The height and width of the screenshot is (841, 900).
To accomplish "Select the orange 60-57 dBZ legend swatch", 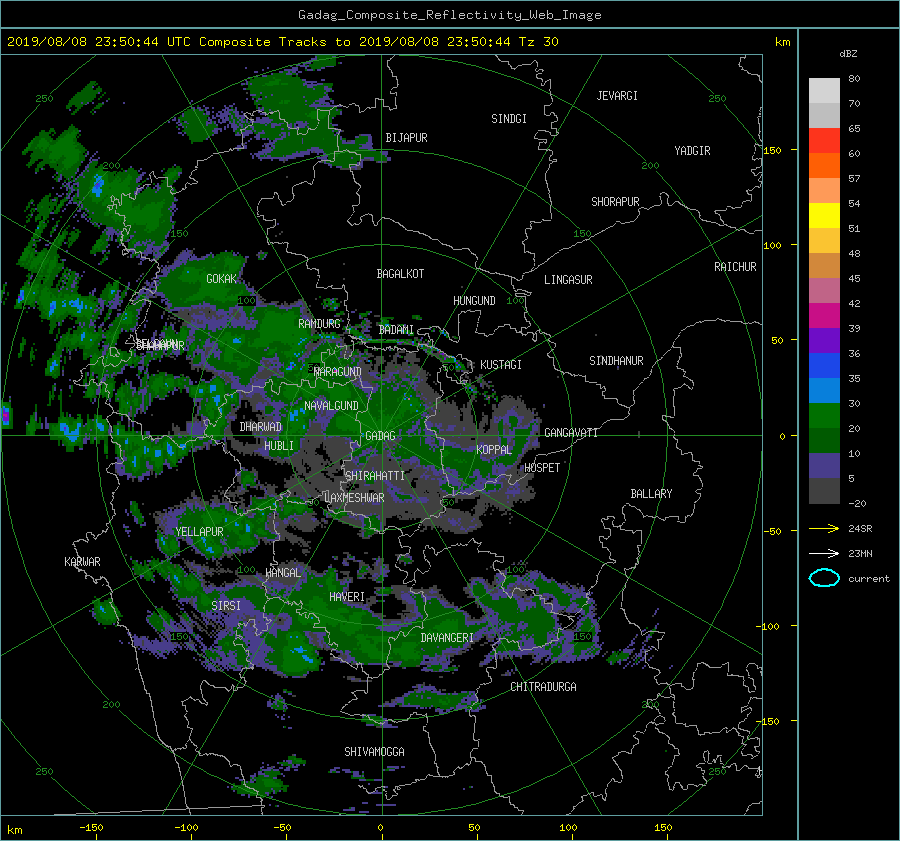I will tap(824, 165).
